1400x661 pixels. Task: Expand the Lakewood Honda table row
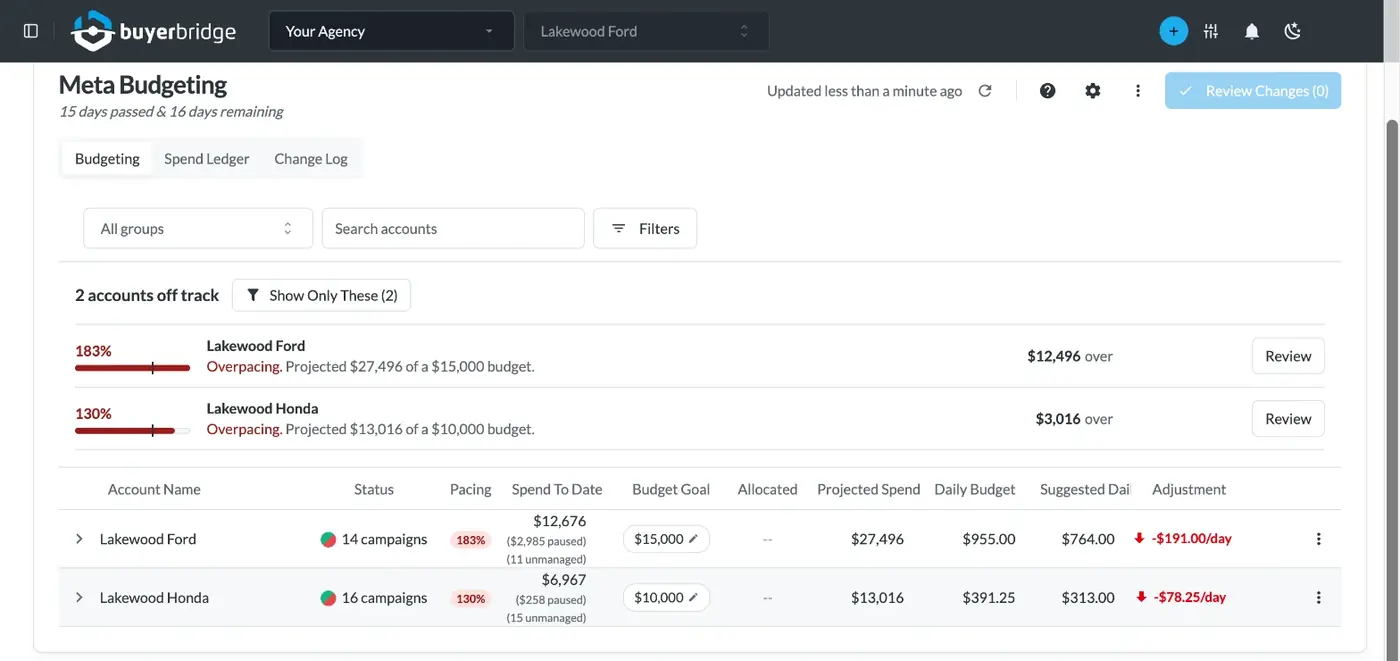pyautogui.click(x=79, y=598)
